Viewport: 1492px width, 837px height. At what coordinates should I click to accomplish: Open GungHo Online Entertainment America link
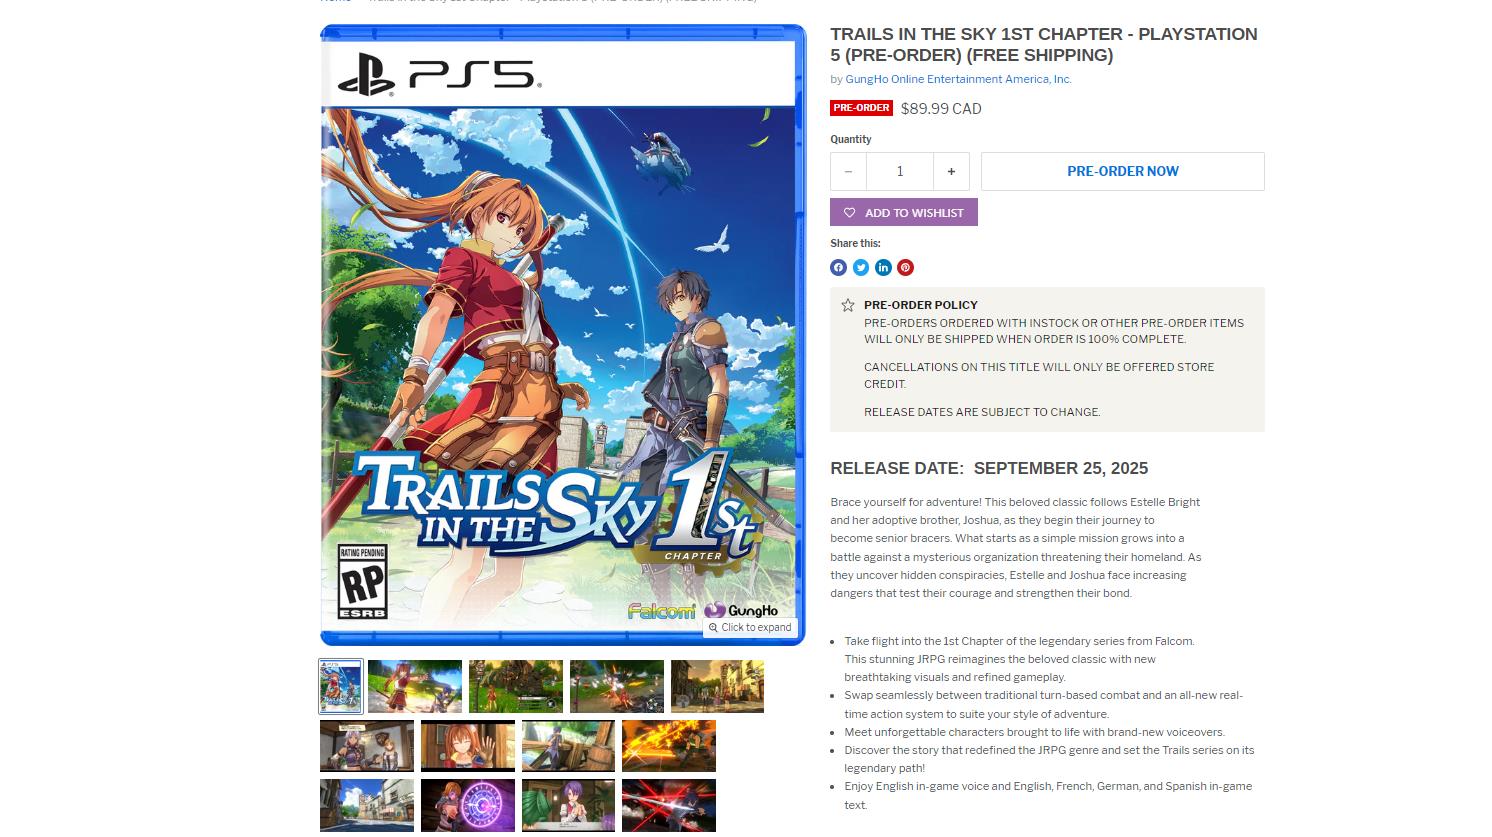tap(958, 79)
